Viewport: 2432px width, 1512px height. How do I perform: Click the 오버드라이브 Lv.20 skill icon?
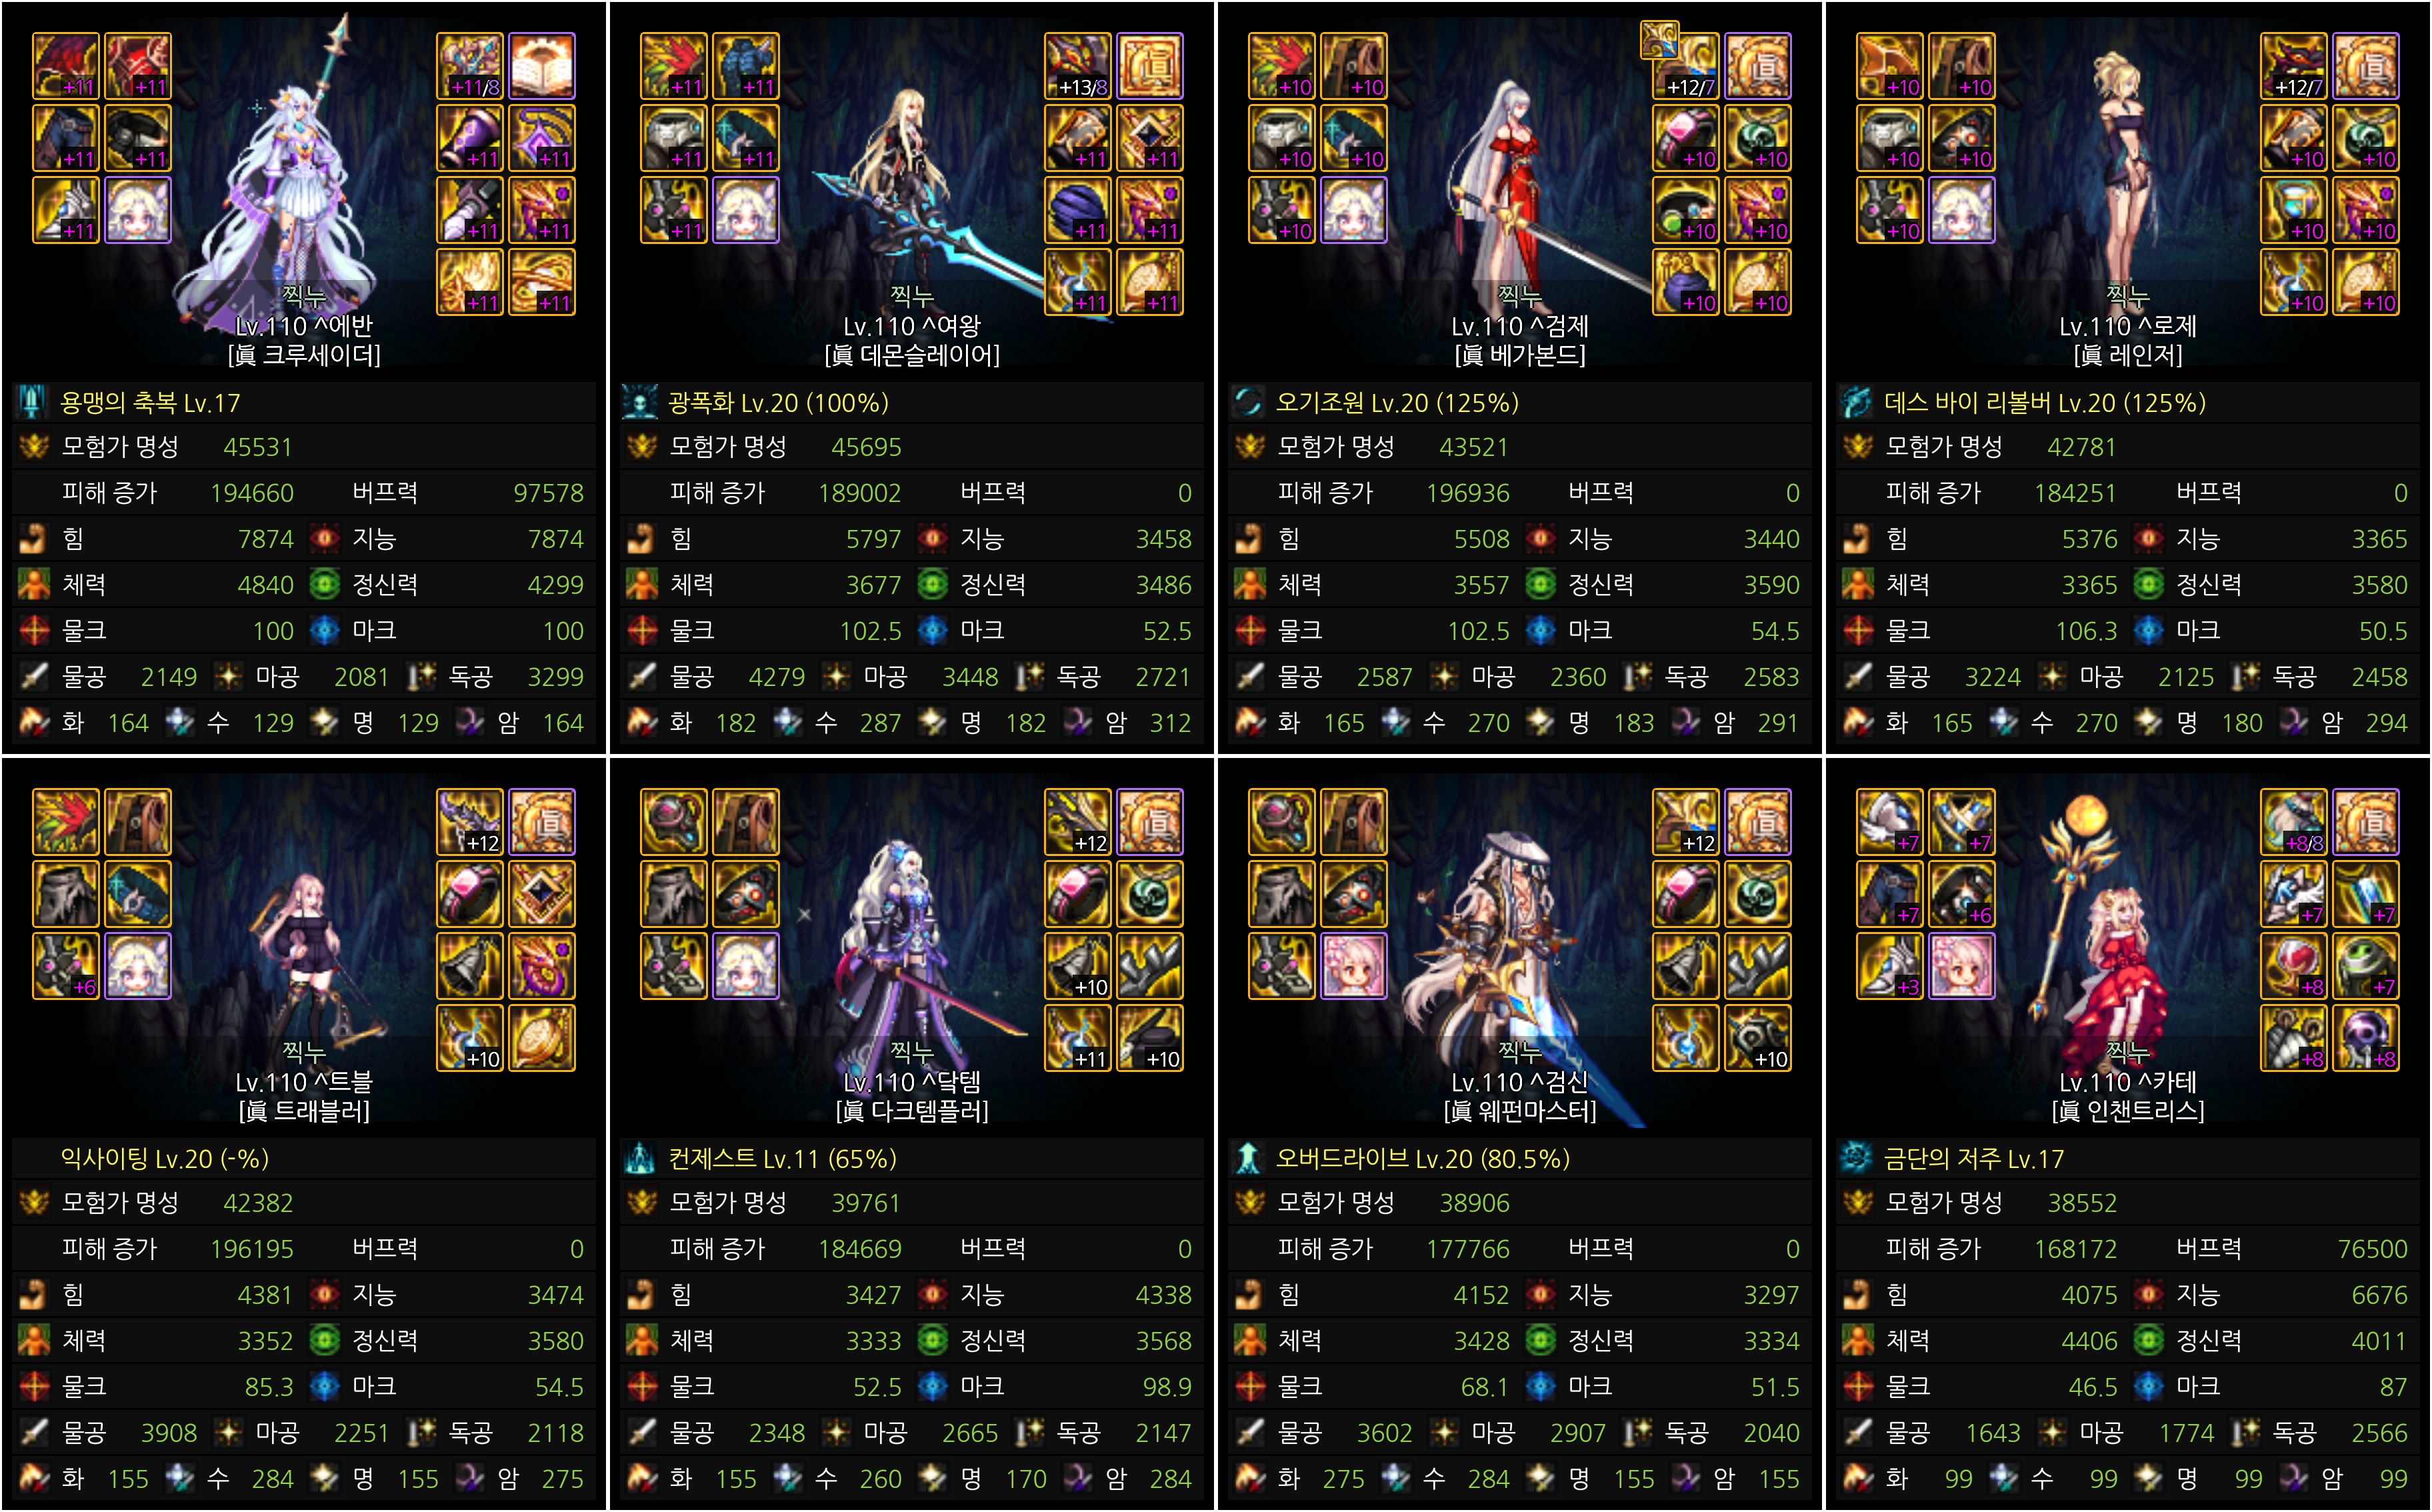[x=1248, y=1158]
